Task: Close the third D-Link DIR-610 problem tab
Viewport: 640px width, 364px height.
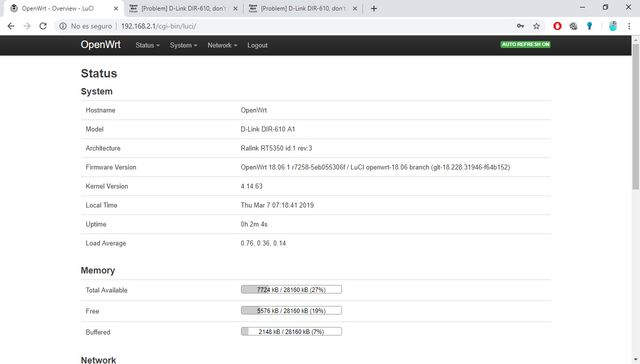Action: pos(355,9)
